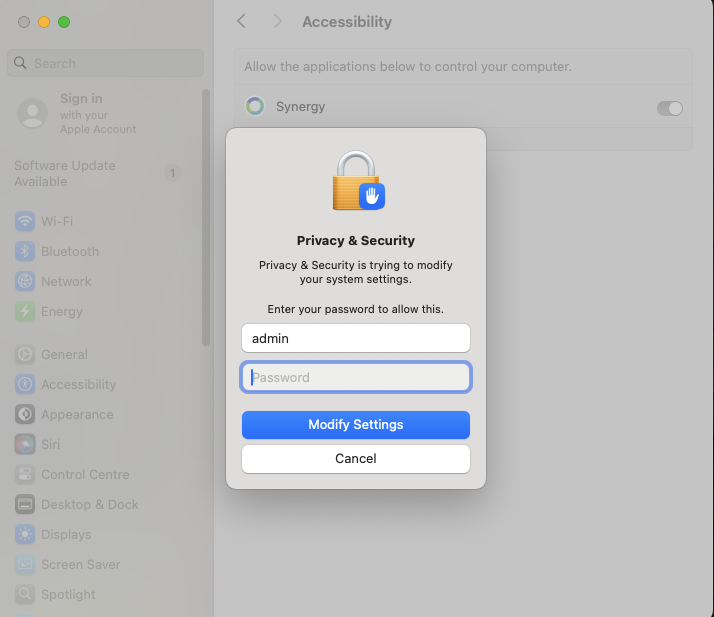The height and width of the screenshot is (617, 714).
Task: Toggle the Synergy accessibility switch
Action: click(x=669, y=108)
